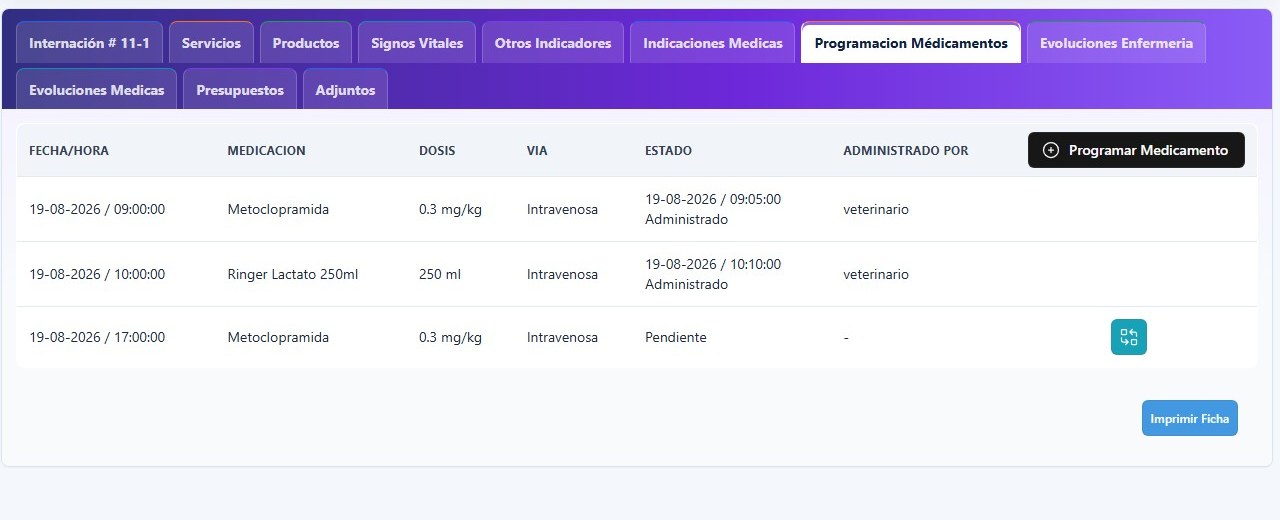Screen dimensions: 1280x520
Task: Click the ESTADO column header
Action: coord(668,151)
